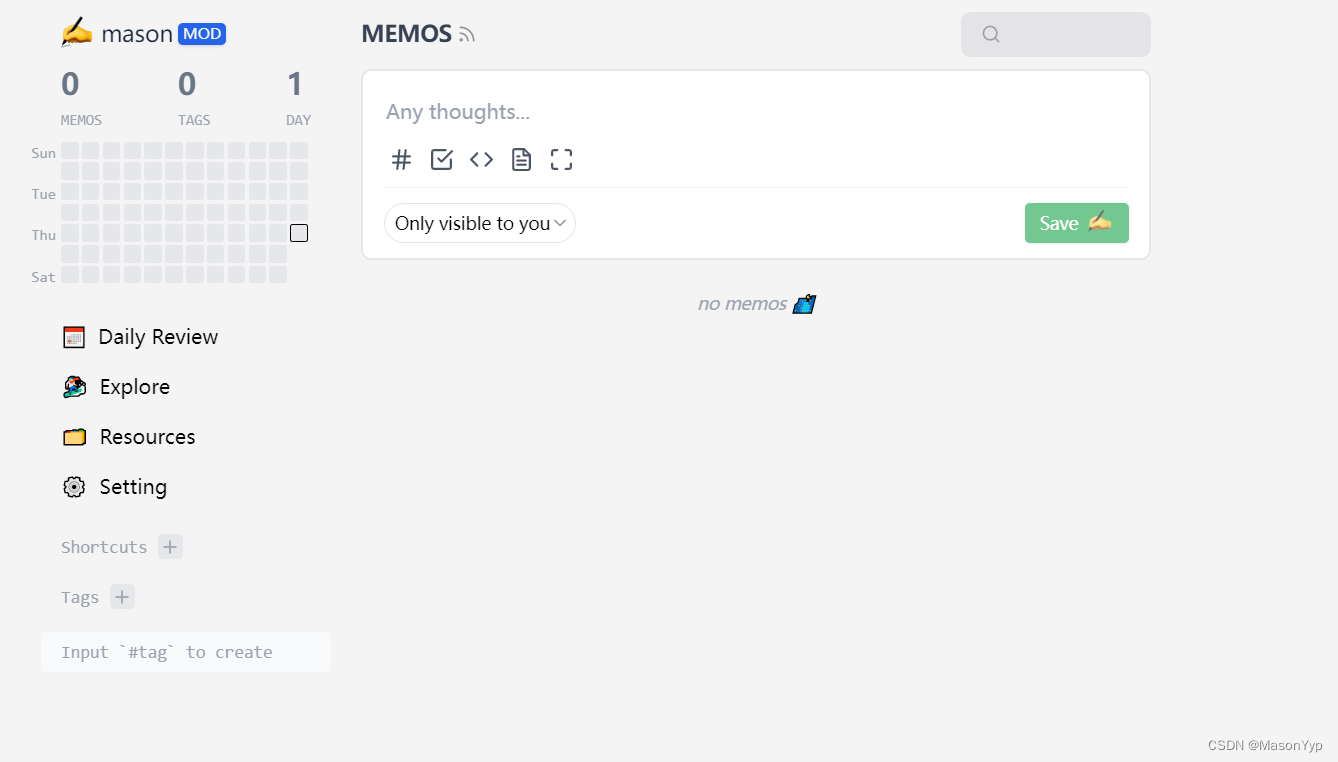This screenshot has width=1338, height=762.
Task: Open the RSS feed next to MEMOS title
Action: [x=466, y=34]
